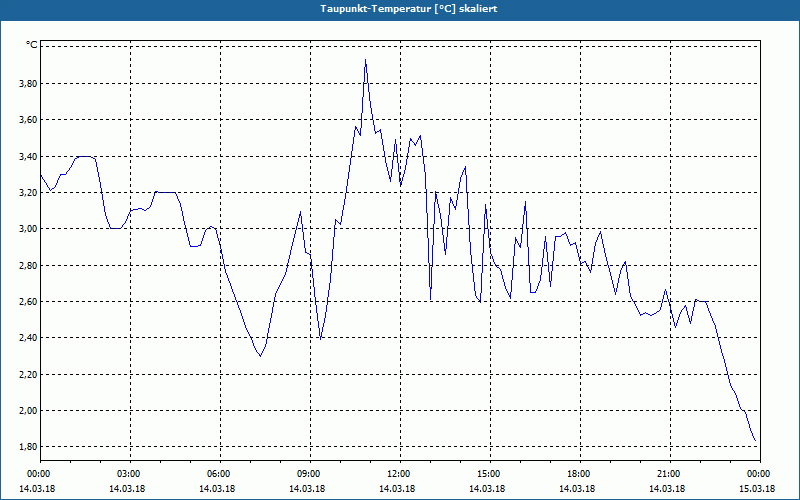Select the 2,00 y-axis value
Viewport: 800px width, 500px height.
point(28,410)
